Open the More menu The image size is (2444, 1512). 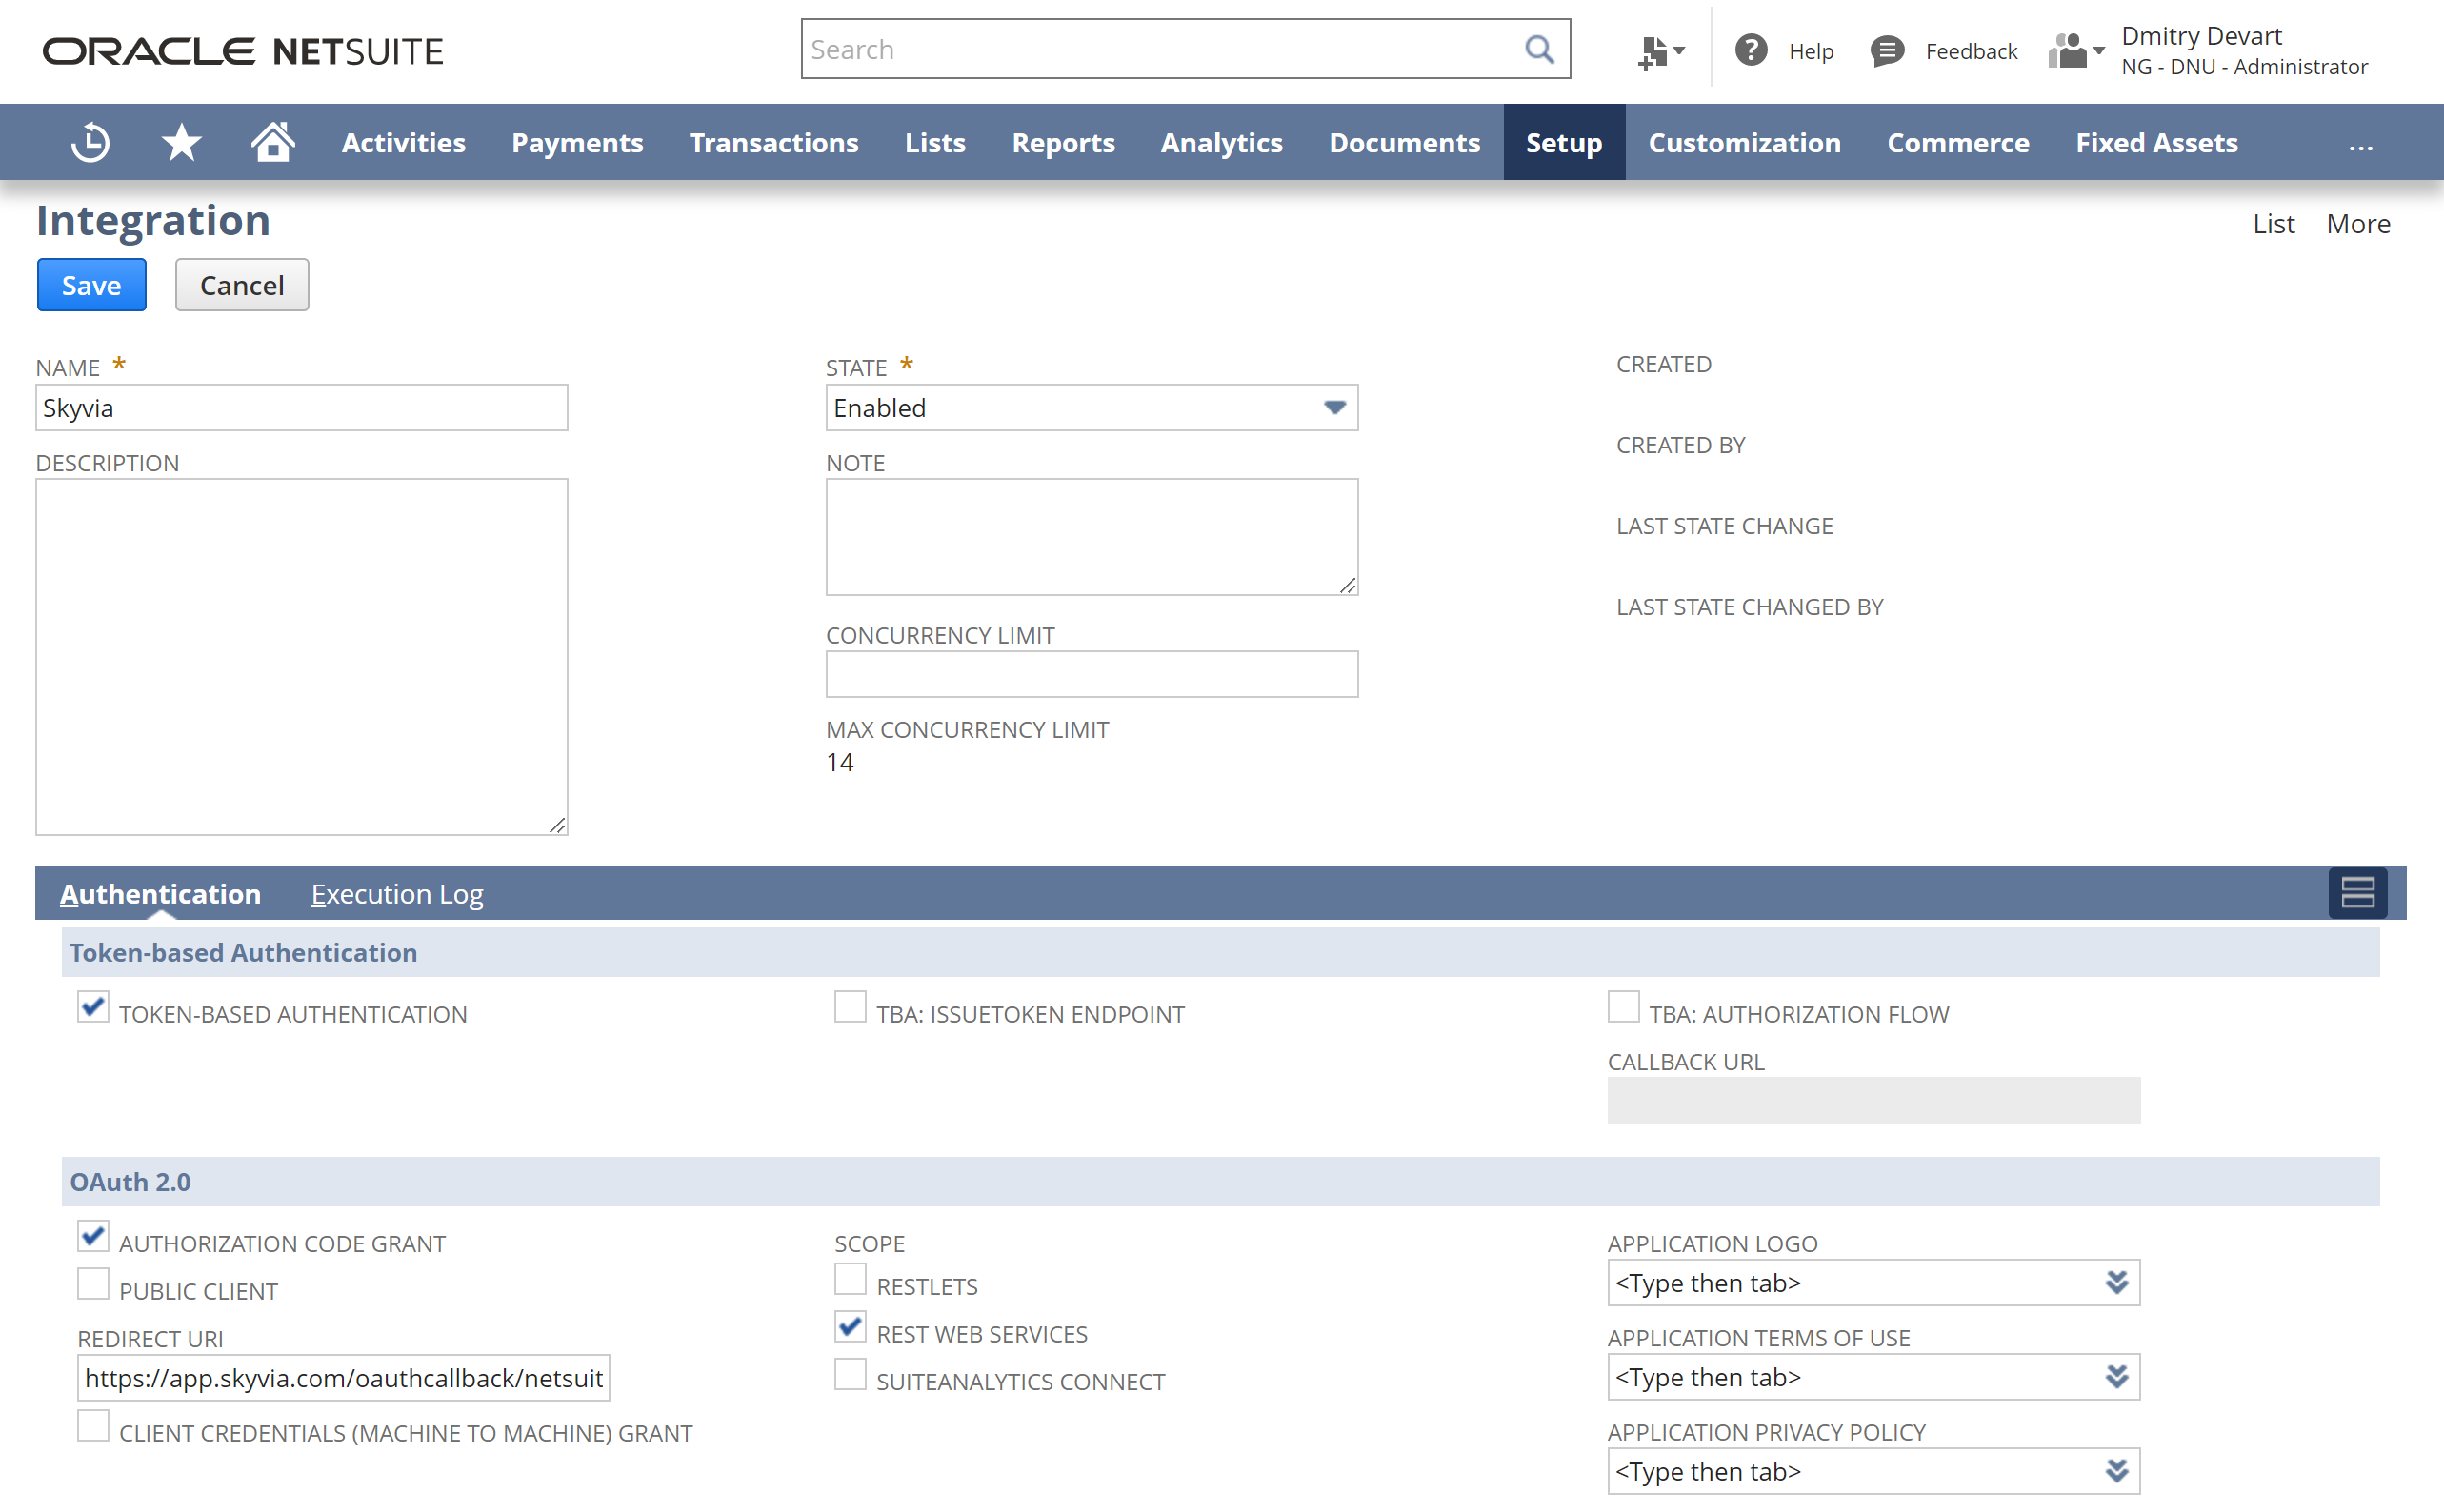tap(2357, 224)
